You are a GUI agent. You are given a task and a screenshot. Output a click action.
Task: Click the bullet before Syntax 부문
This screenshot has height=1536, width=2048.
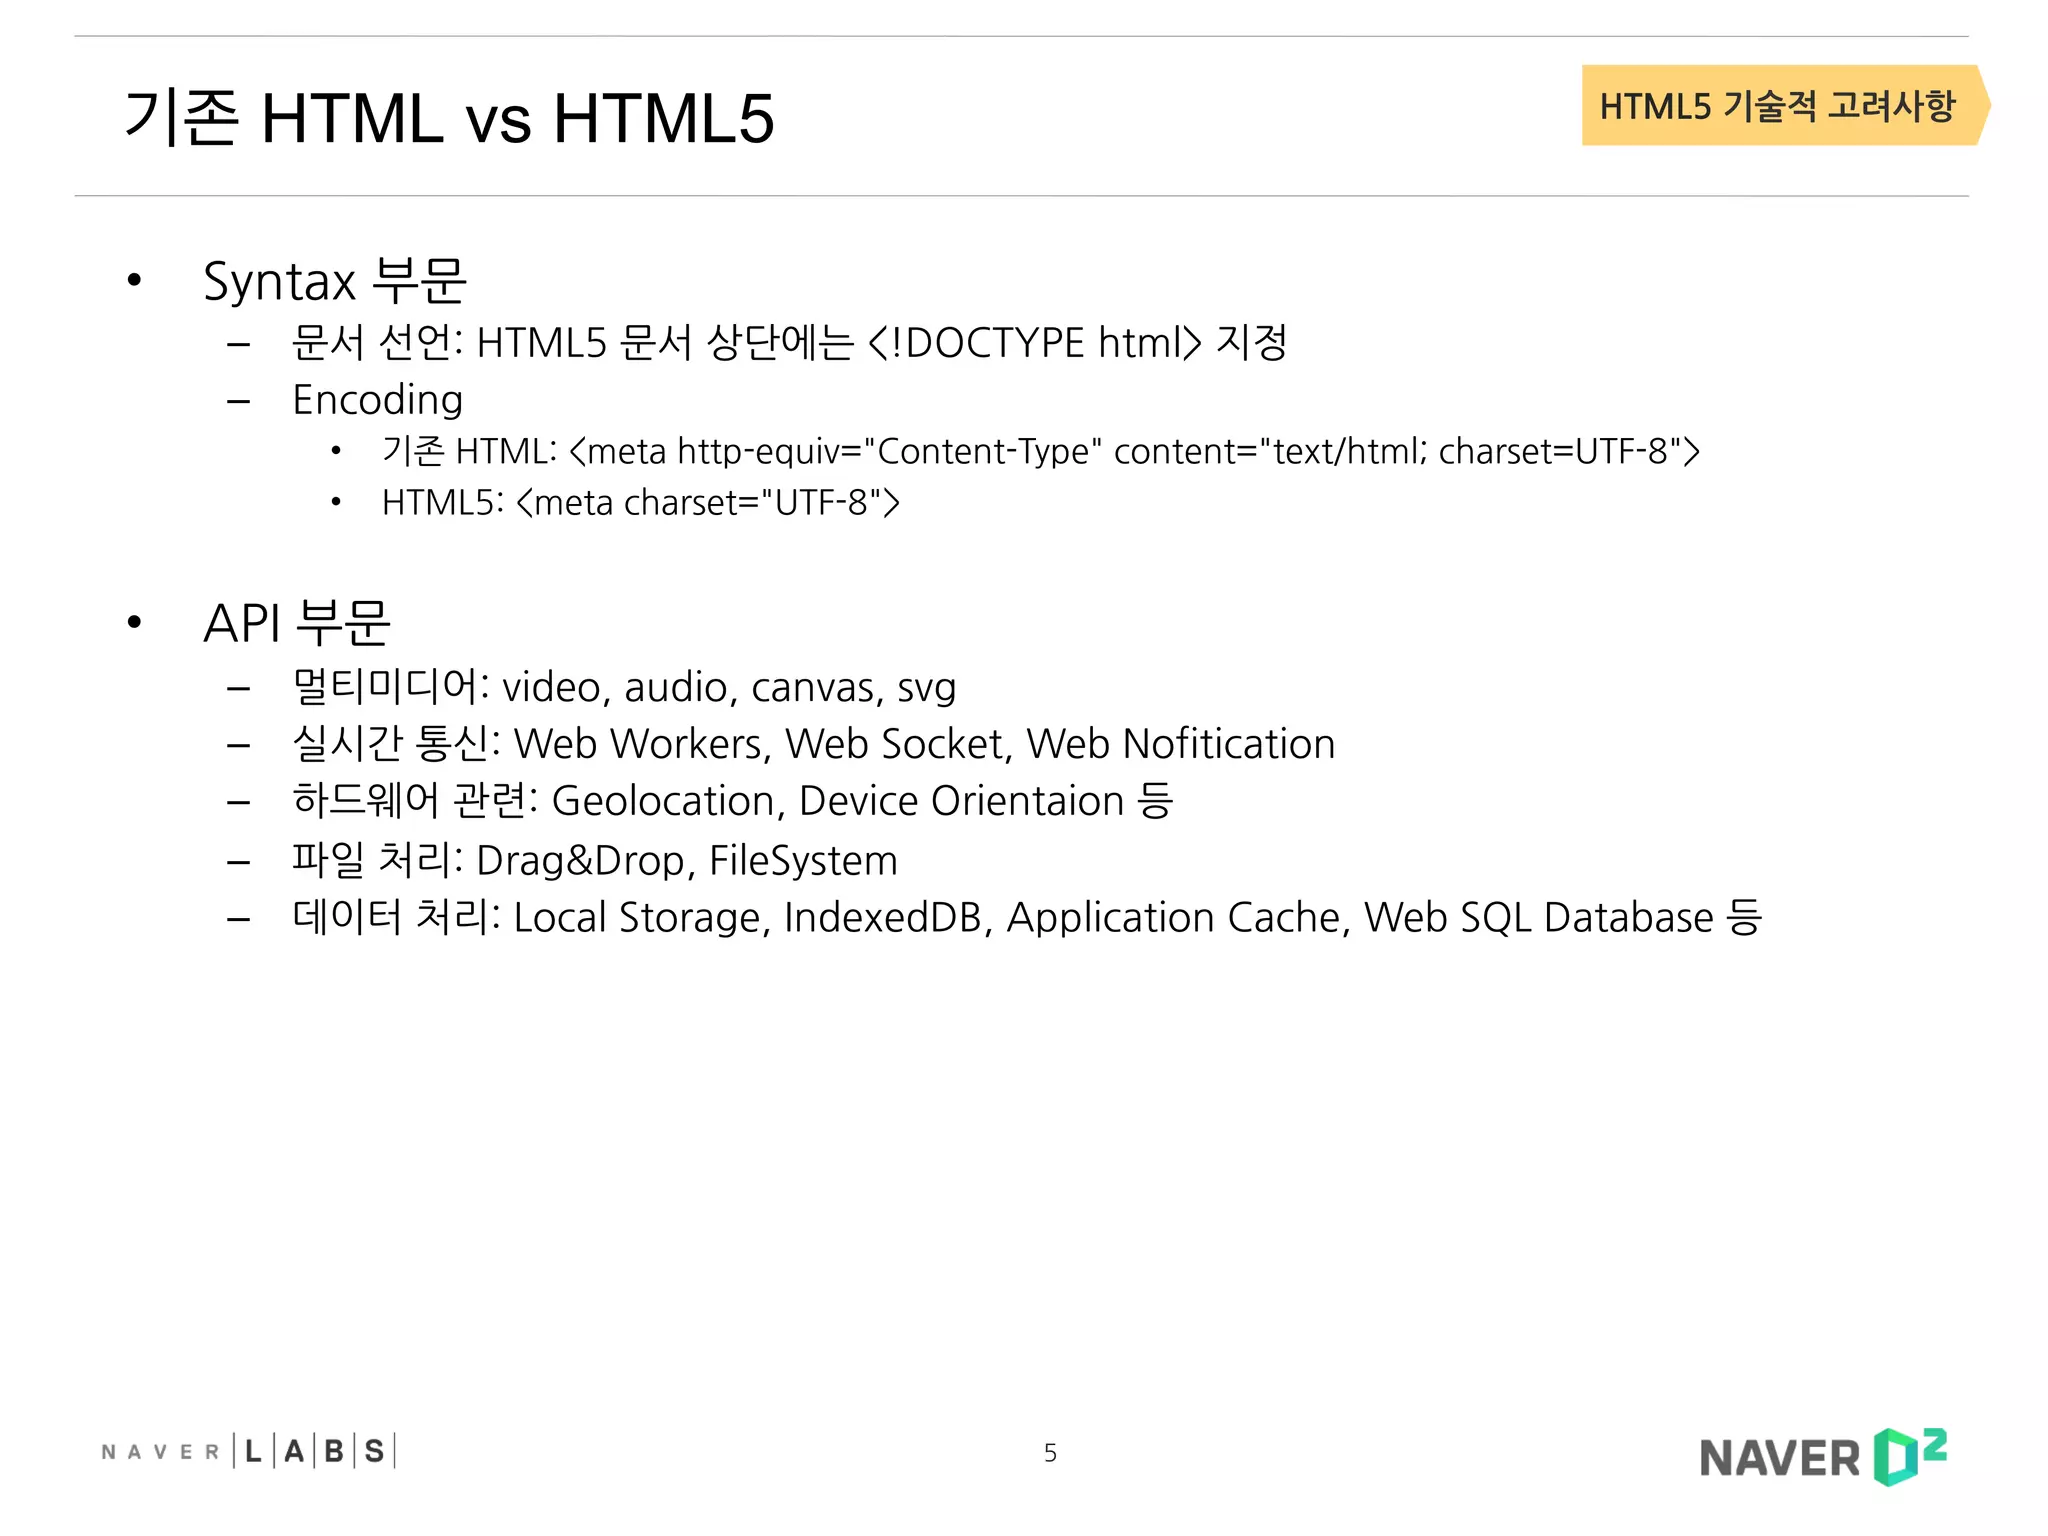(x=135, y=281)
